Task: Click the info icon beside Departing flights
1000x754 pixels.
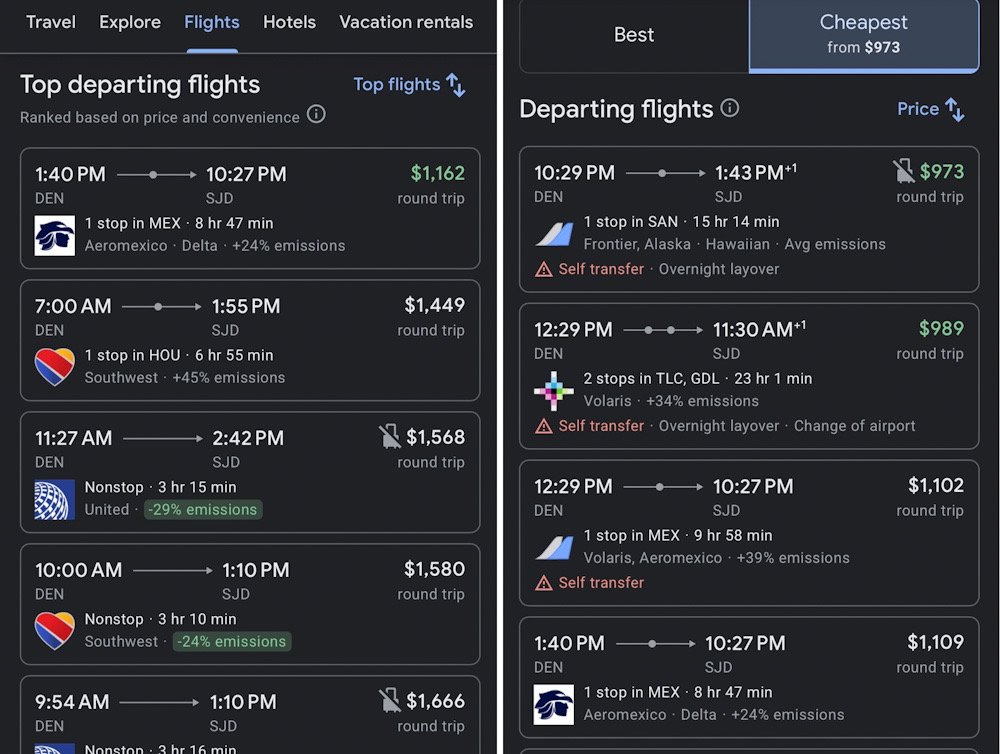Action: (730, 108)
